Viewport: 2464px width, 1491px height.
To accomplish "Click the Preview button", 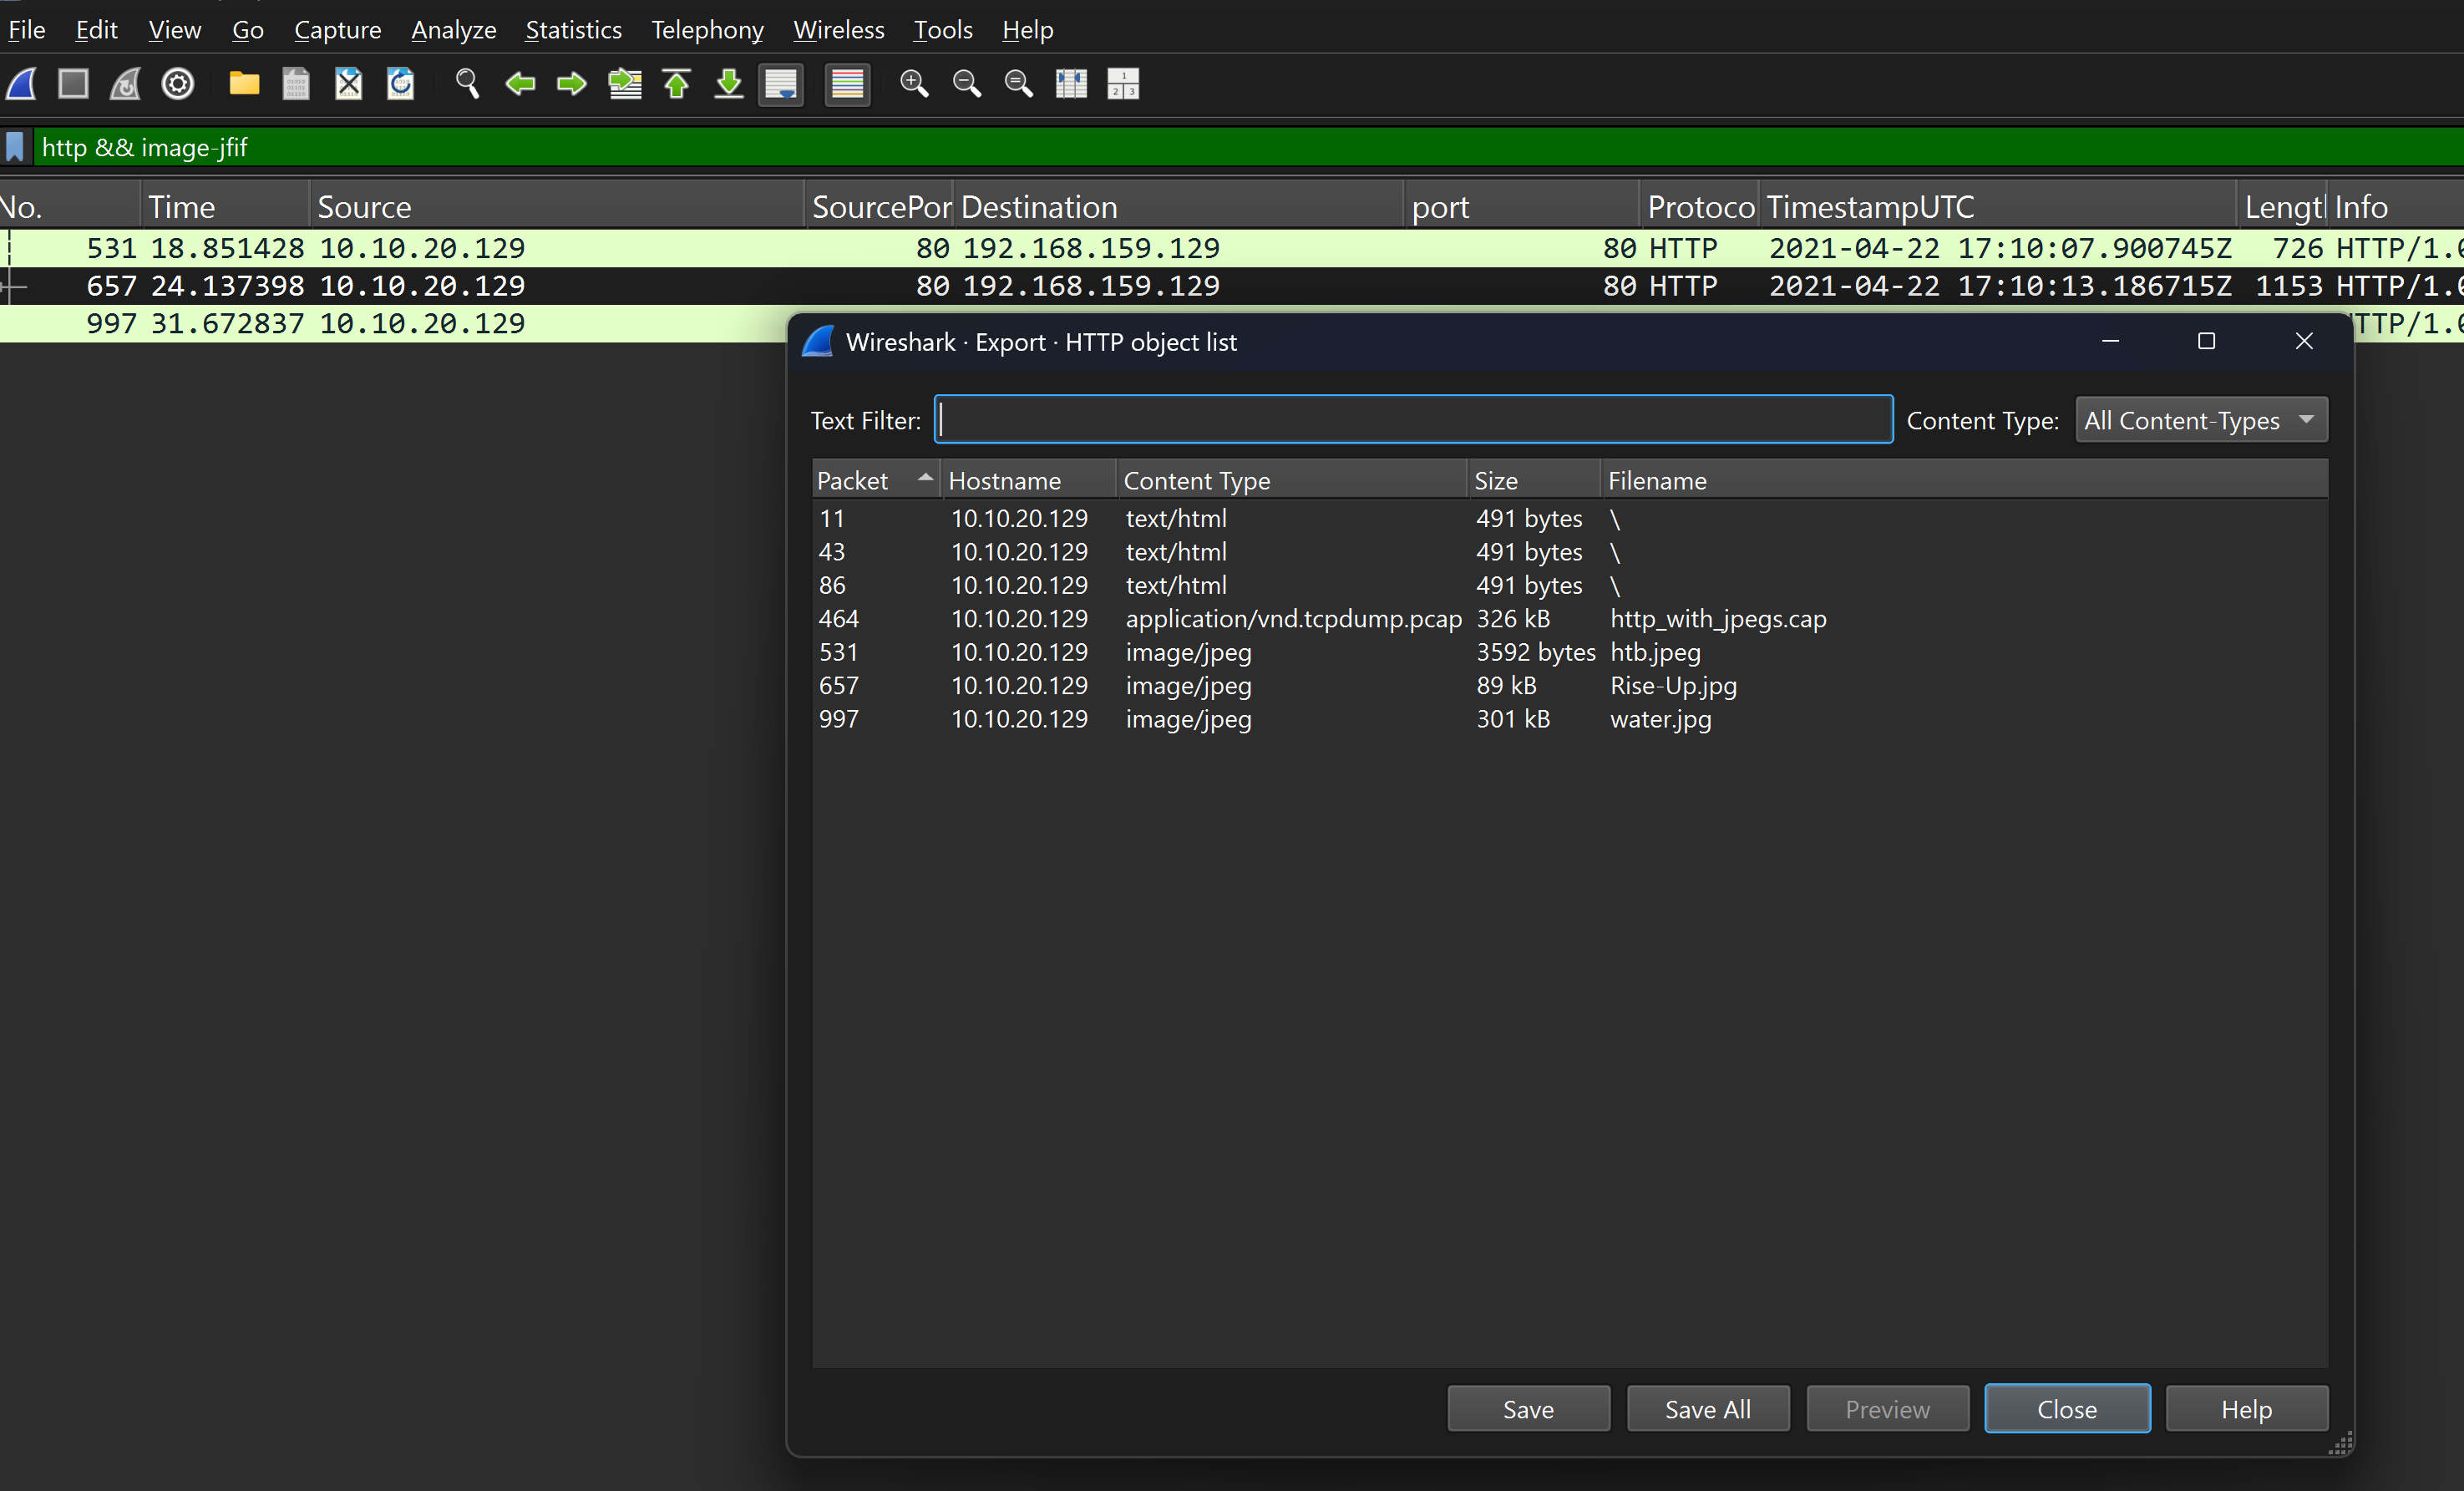I will click(x=1887, y=1409).
